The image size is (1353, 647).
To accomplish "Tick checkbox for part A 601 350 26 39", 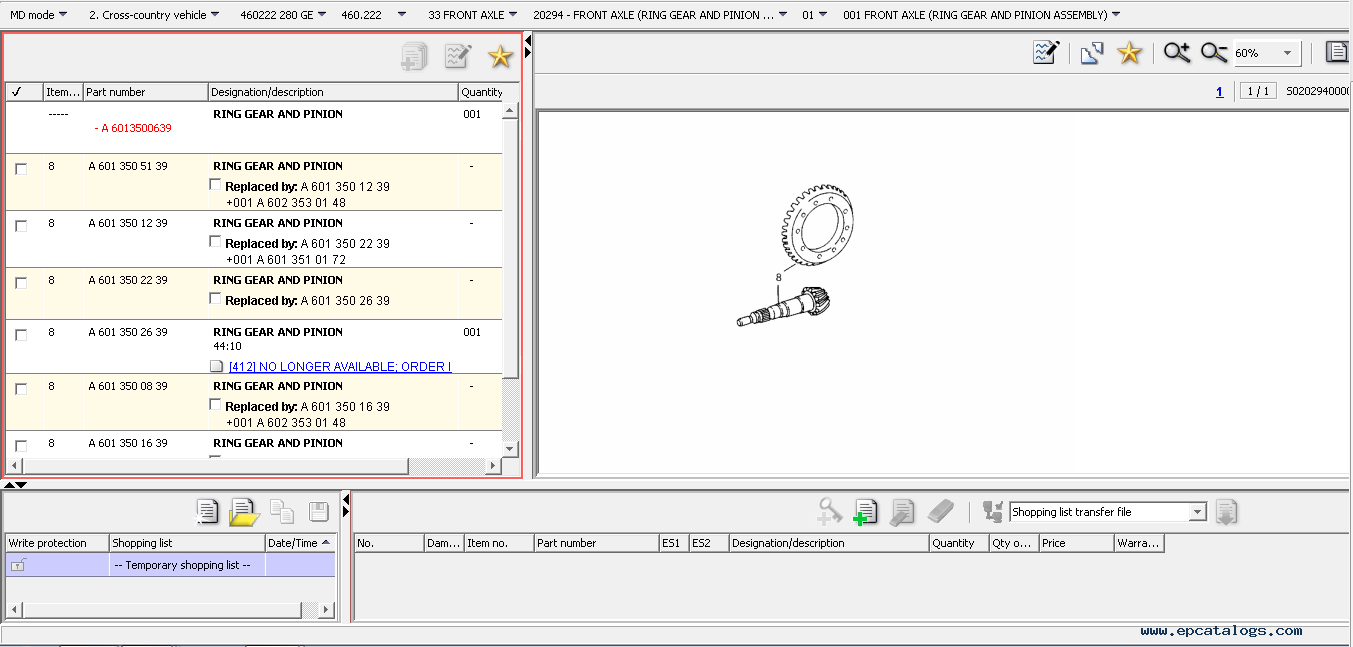I will coord(21,335).
